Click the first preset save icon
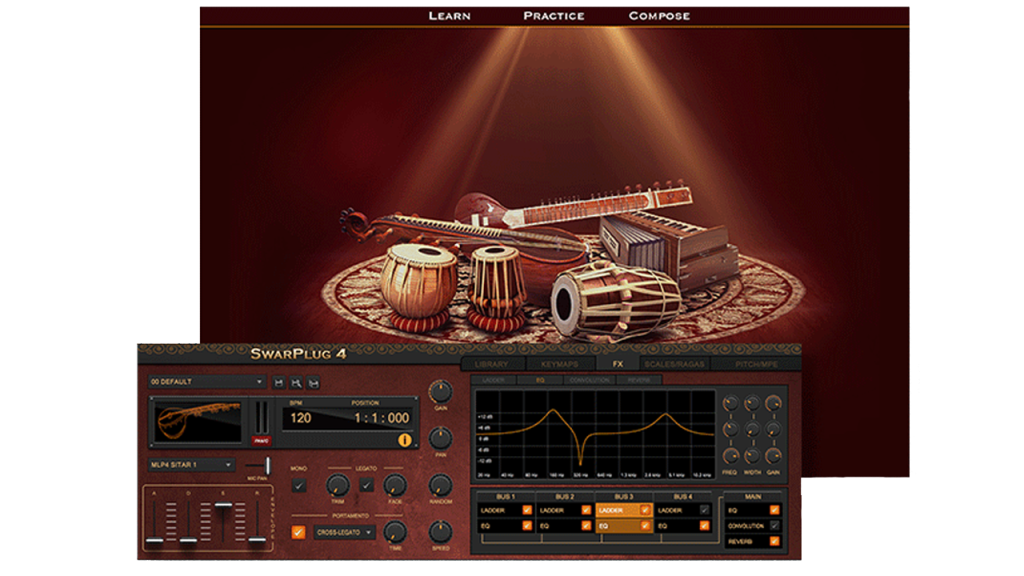Viewport: 1024px width, 576px height. click(278, 382)
